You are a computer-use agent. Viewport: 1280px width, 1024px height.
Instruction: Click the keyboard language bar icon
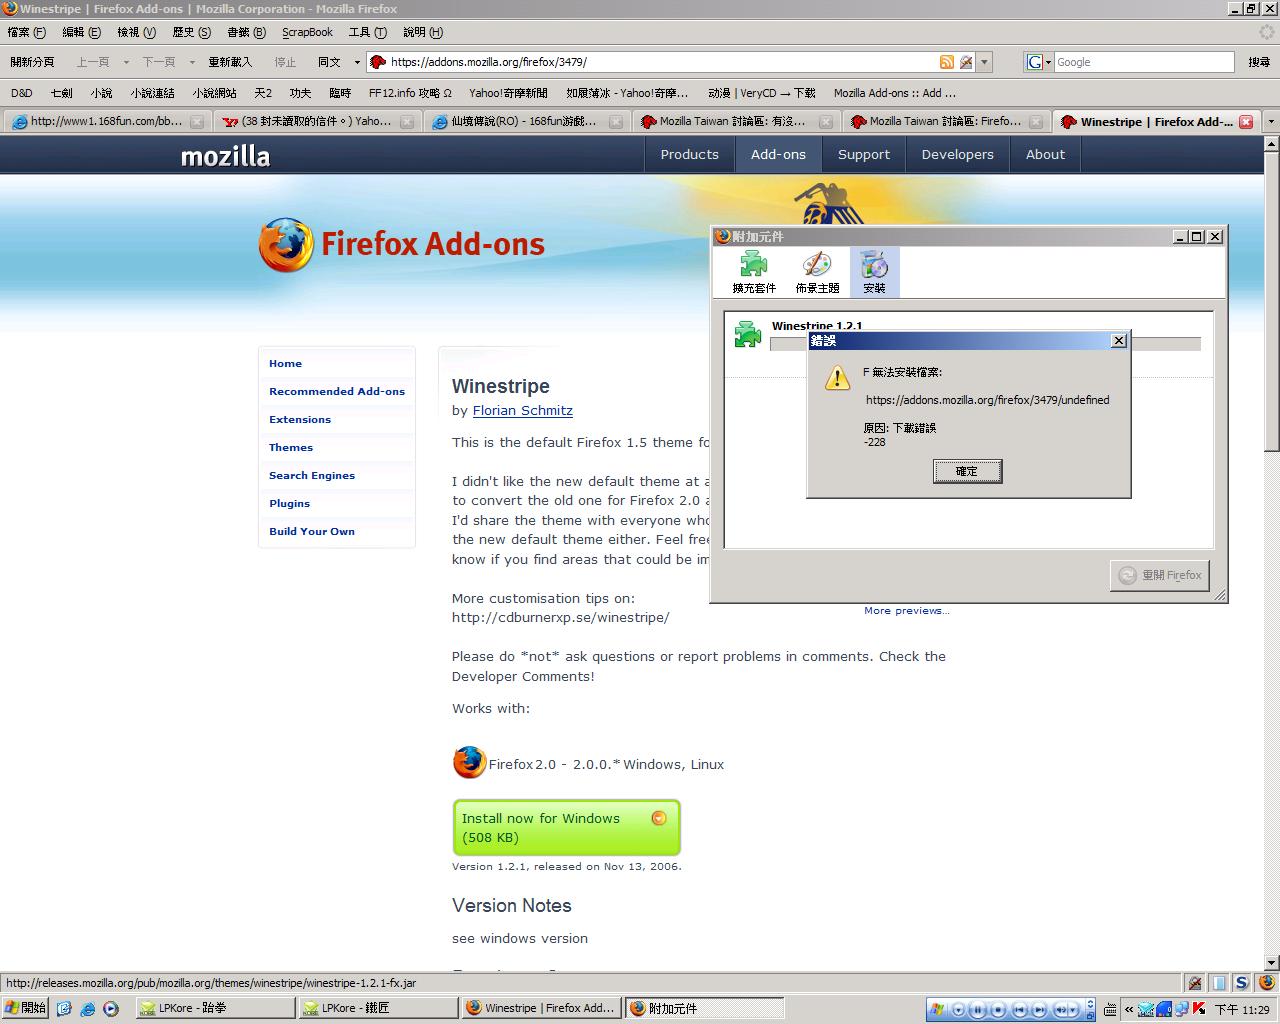click(1110, 1010)
